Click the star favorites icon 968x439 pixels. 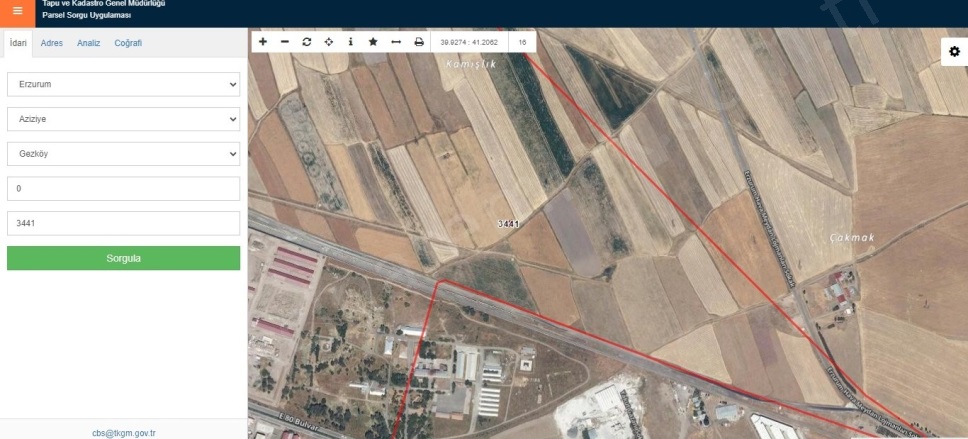[373, 42]
